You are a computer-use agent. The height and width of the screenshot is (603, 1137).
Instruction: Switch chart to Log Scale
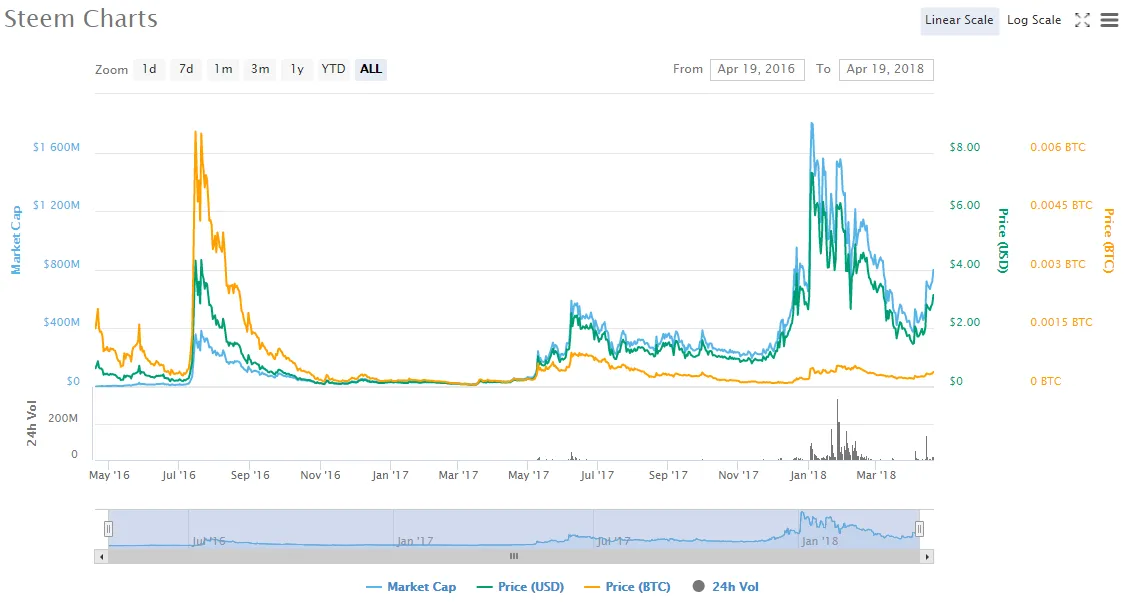[1033, 20]
